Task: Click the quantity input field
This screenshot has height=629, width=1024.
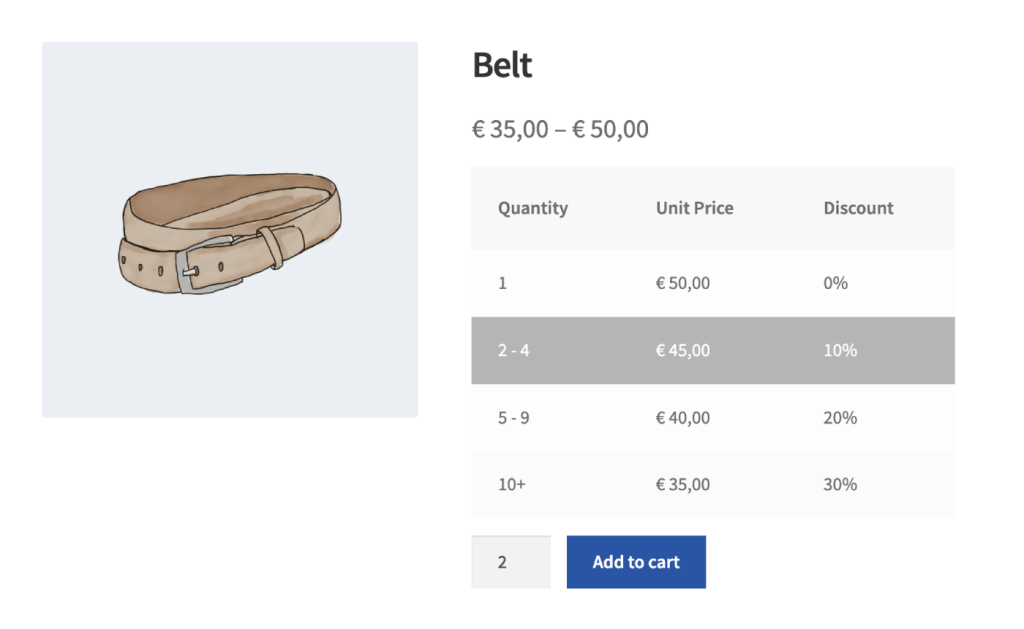Action: coord(510,561)
